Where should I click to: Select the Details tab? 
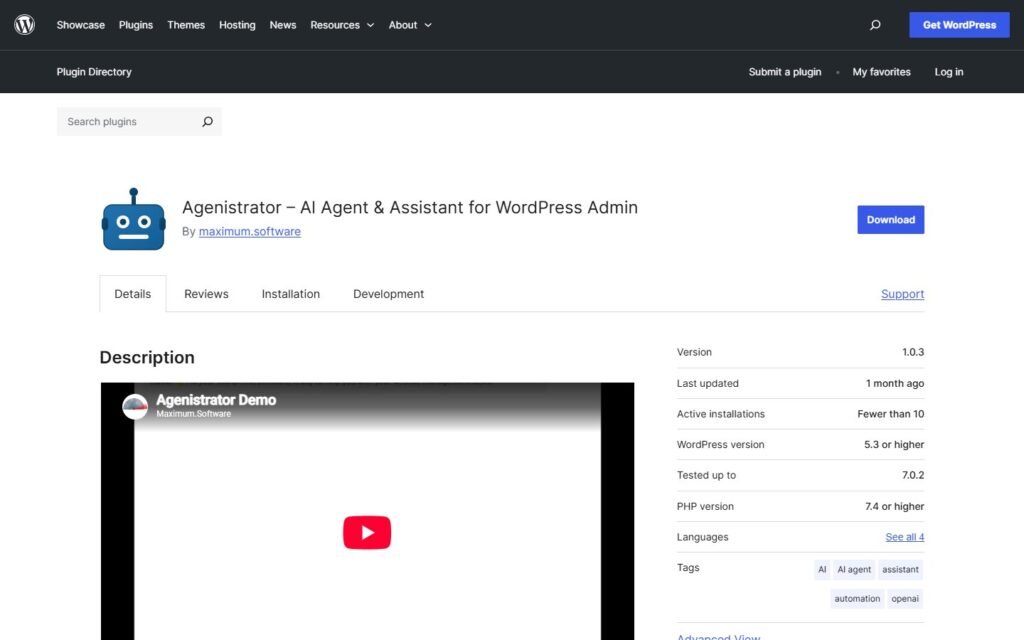click(133, 294)
